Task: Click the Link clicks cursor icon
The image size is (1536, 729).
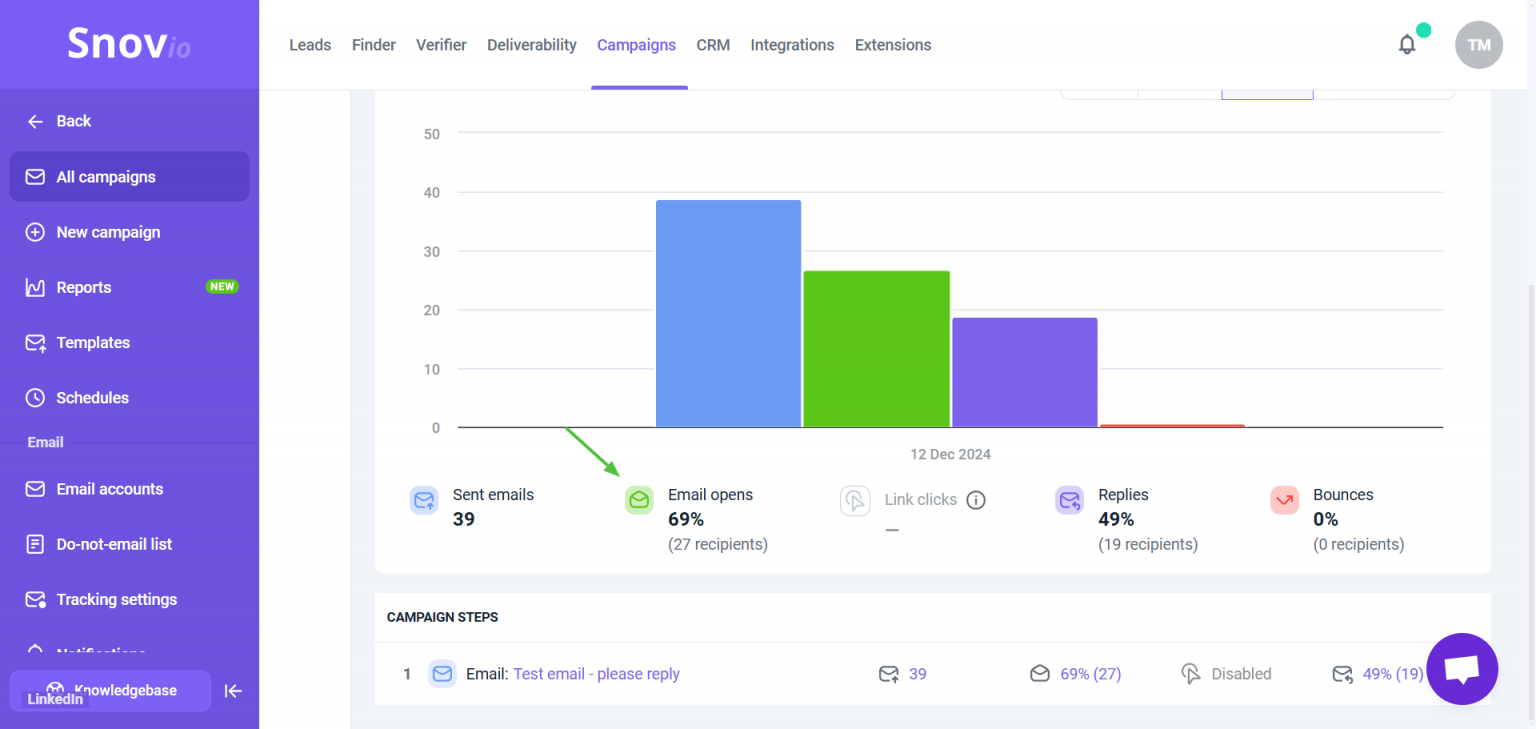Action: 855,500
